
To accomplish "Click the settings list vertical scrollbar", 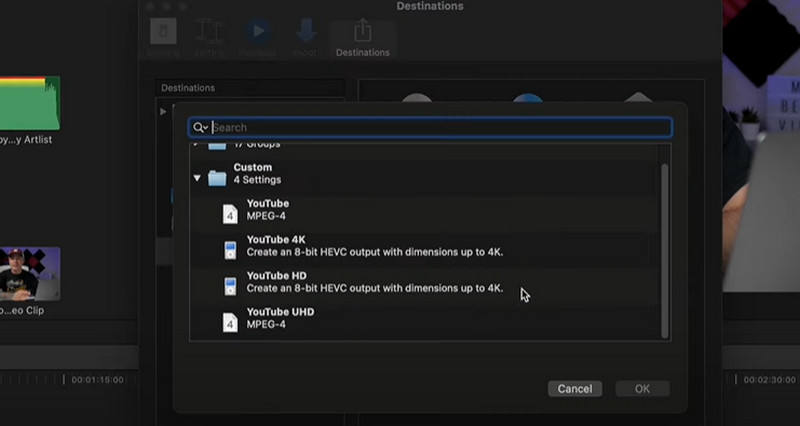I will 664,250.
